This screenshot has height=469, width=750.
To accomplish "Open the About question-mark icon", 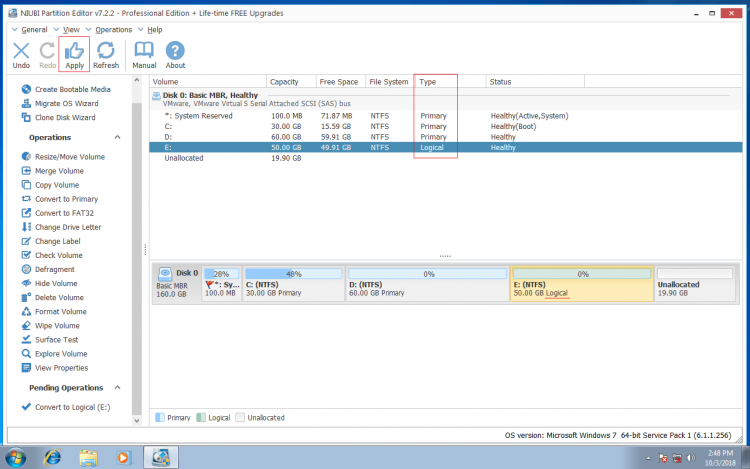I will point(175,55).
